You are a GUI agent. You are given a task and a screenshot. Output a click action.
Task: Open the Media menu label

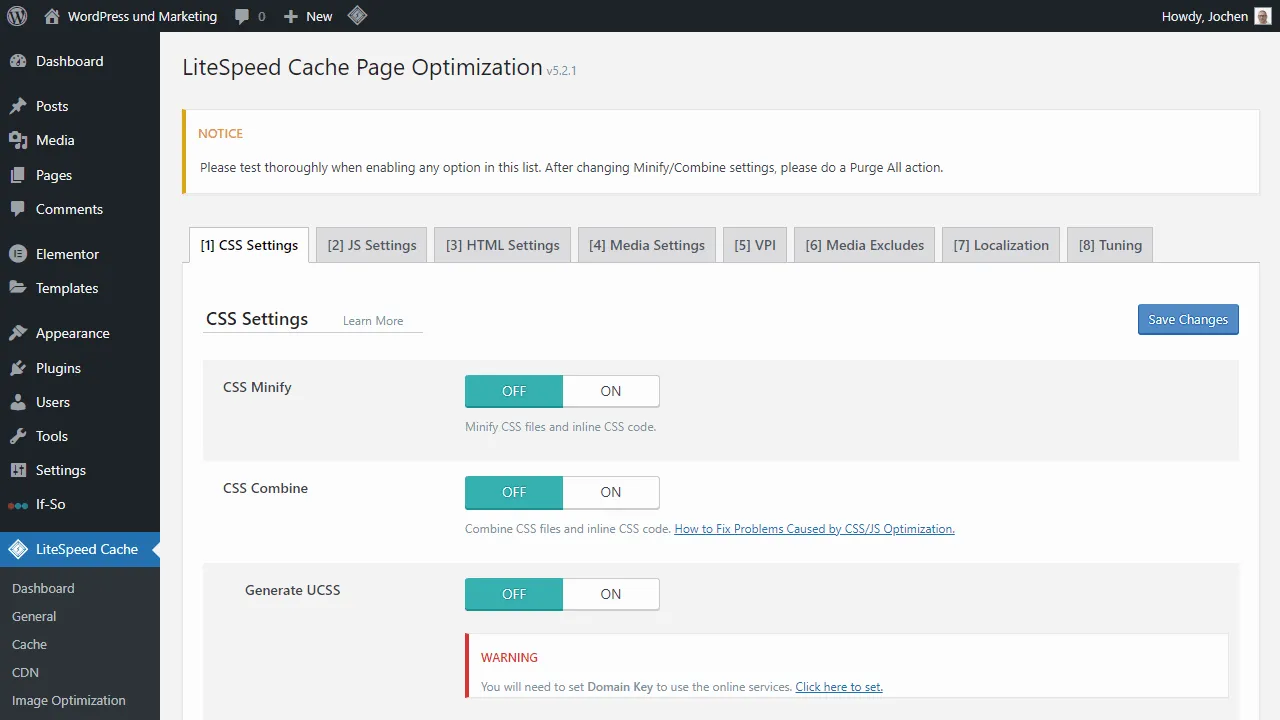point(55,140)
